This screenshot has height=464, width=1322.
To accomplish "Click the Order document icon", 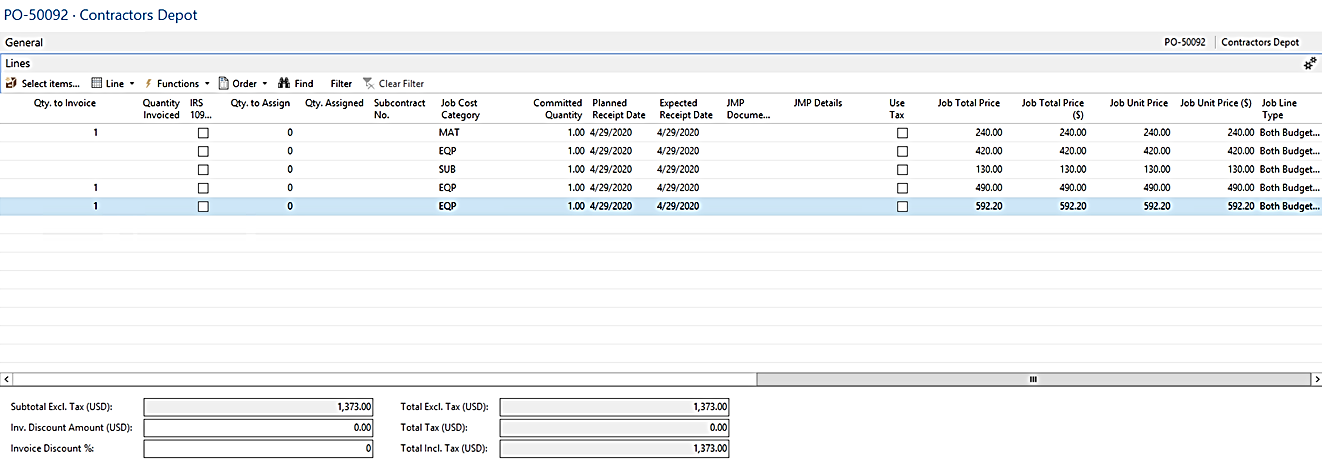I will tap(224, 84).
